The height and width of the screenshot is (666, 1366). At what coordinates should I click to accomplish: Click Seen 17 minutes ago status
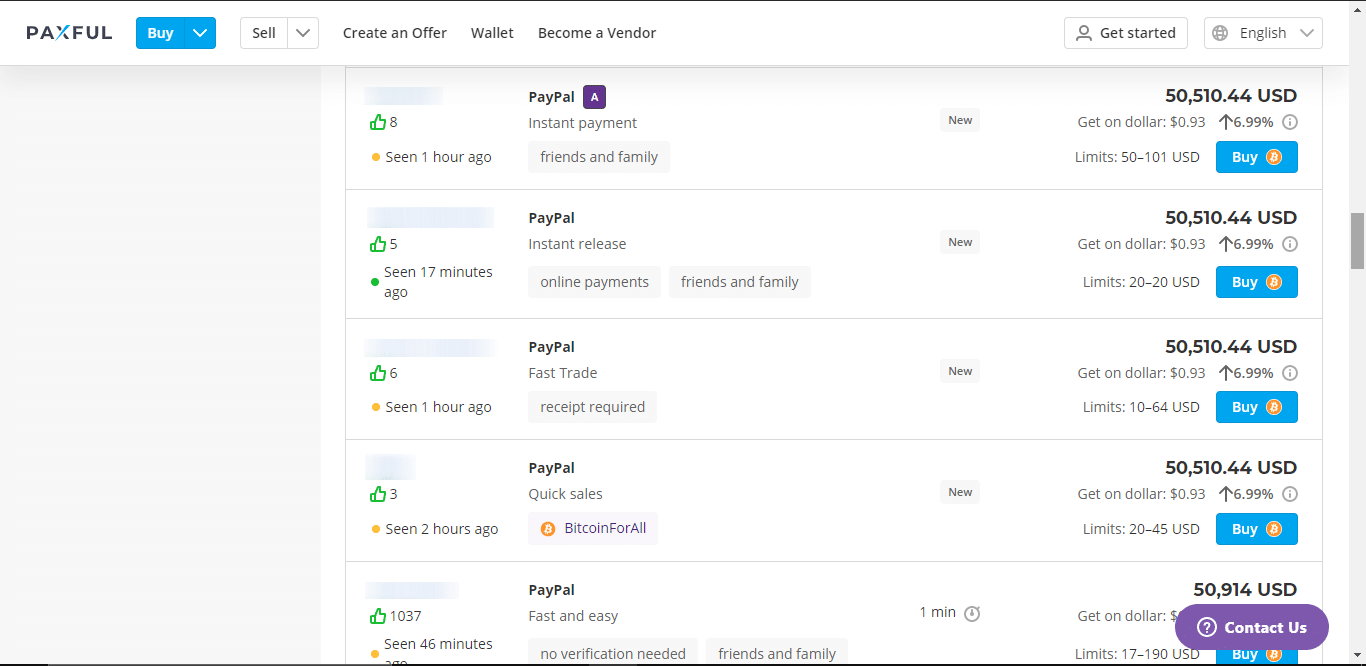[438, 282]
